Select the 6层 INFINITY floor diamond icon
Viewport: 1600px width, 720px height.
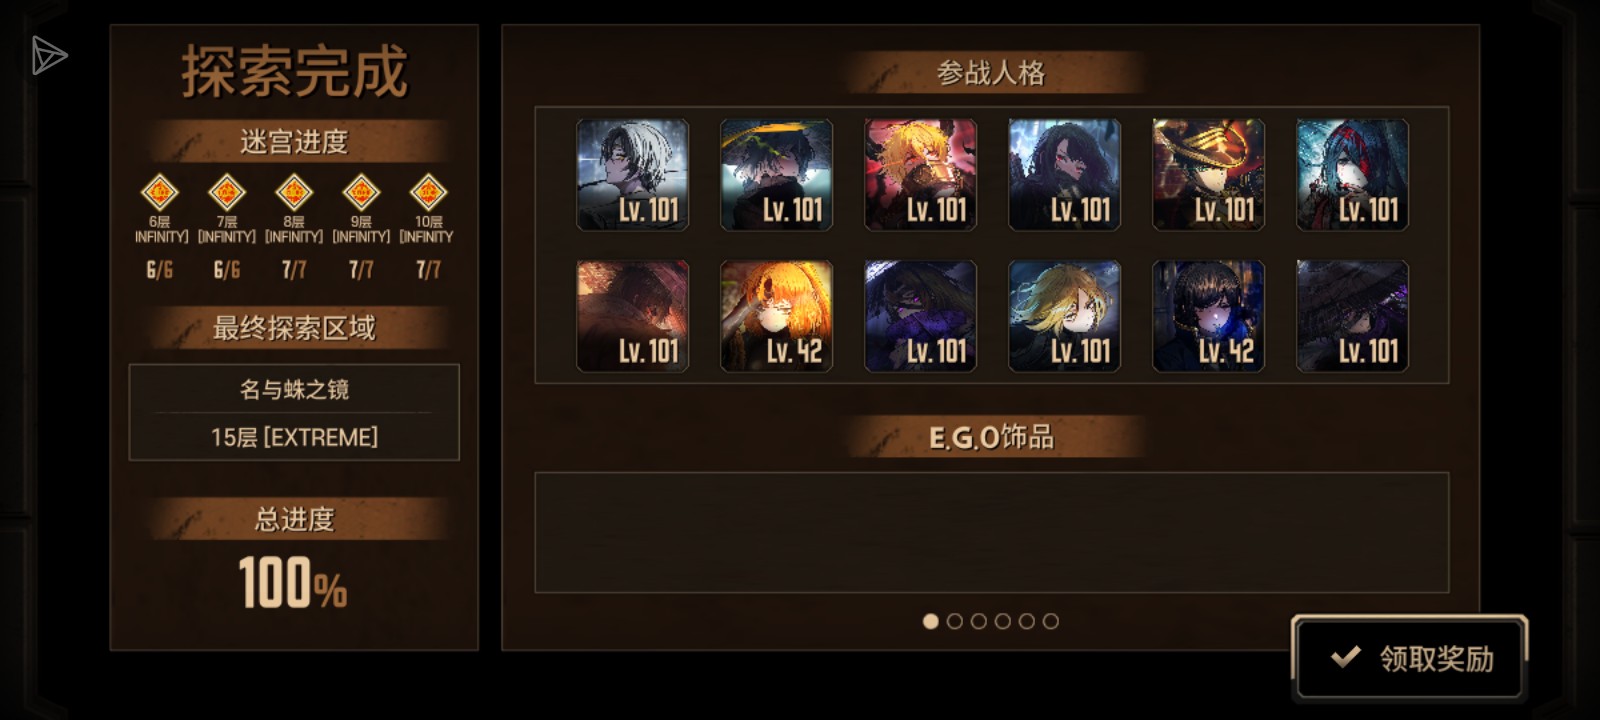click(x=160, y=192)
